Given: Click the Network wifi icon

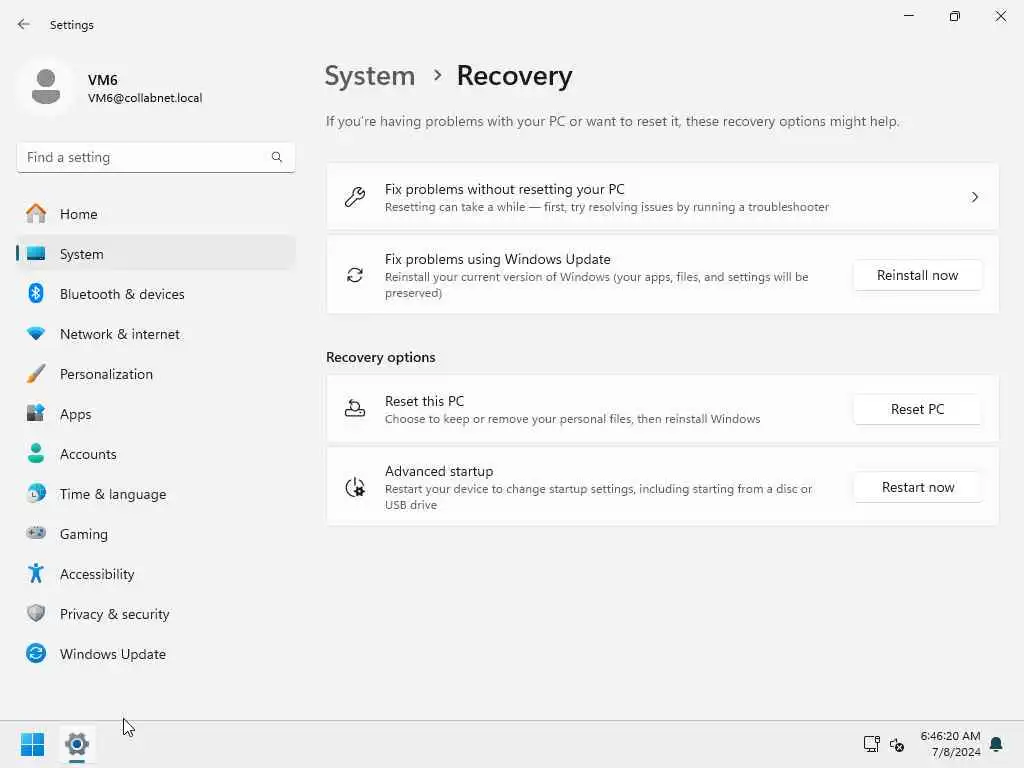Looking at the screenshot, I should pyautogui.click(x=36, y=333).
